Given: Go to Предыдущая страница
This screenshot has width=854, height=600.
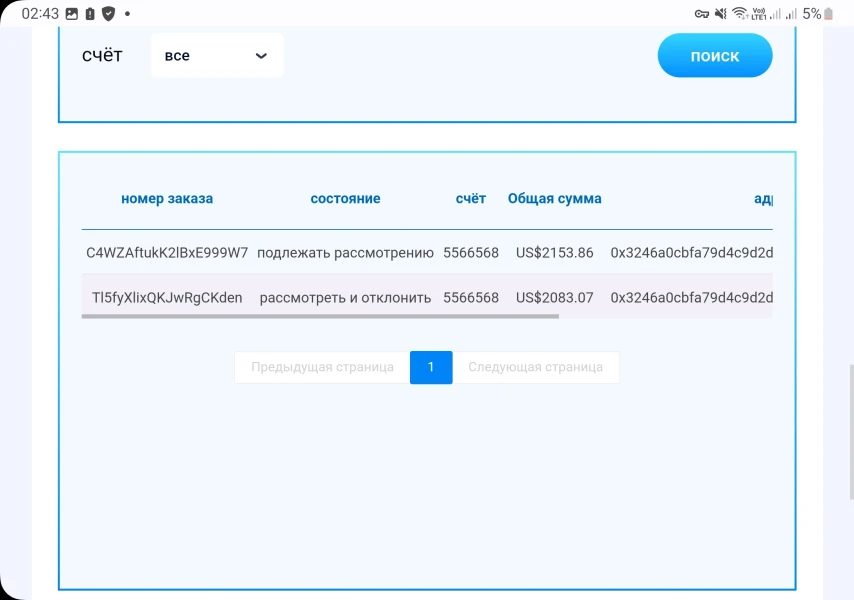Looking at the screenshot, I should [x=322, y=367].
